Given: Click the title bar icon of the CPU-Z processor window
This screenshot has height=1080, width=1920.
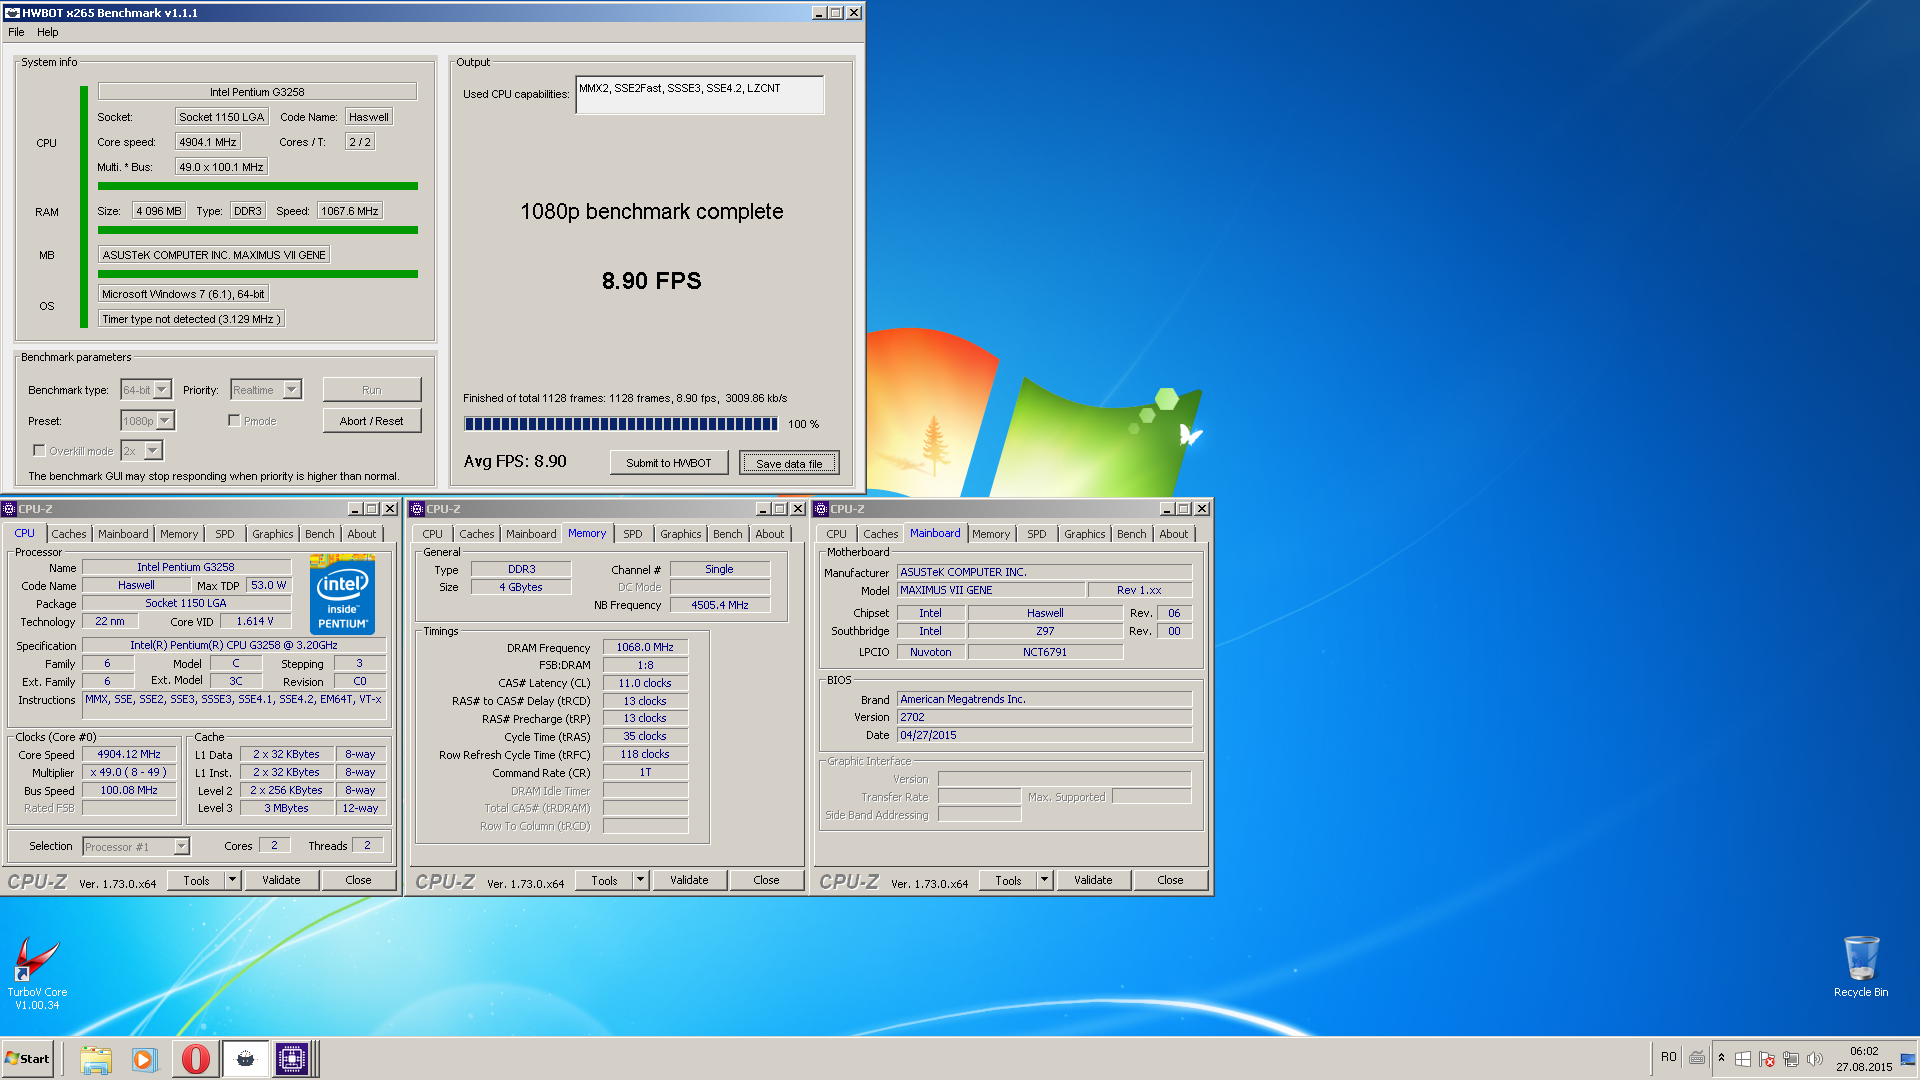Looking at the screenshot, I should pos(9,509).
